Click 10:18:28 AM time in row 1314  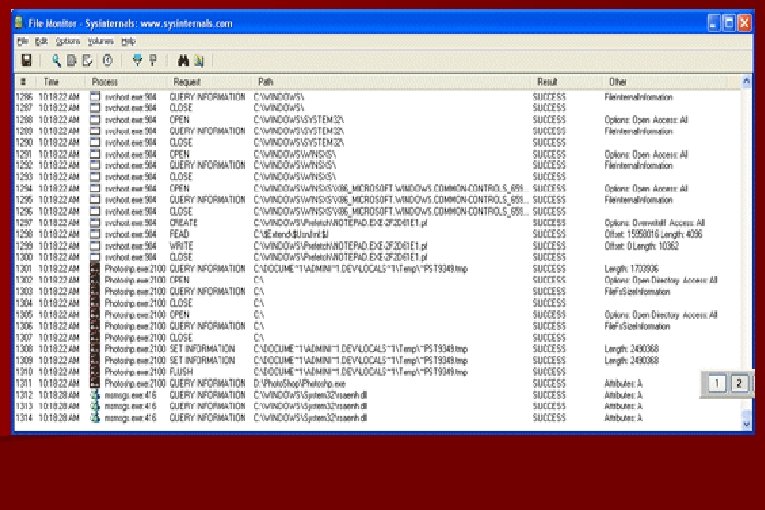click(x=59, y=418)
